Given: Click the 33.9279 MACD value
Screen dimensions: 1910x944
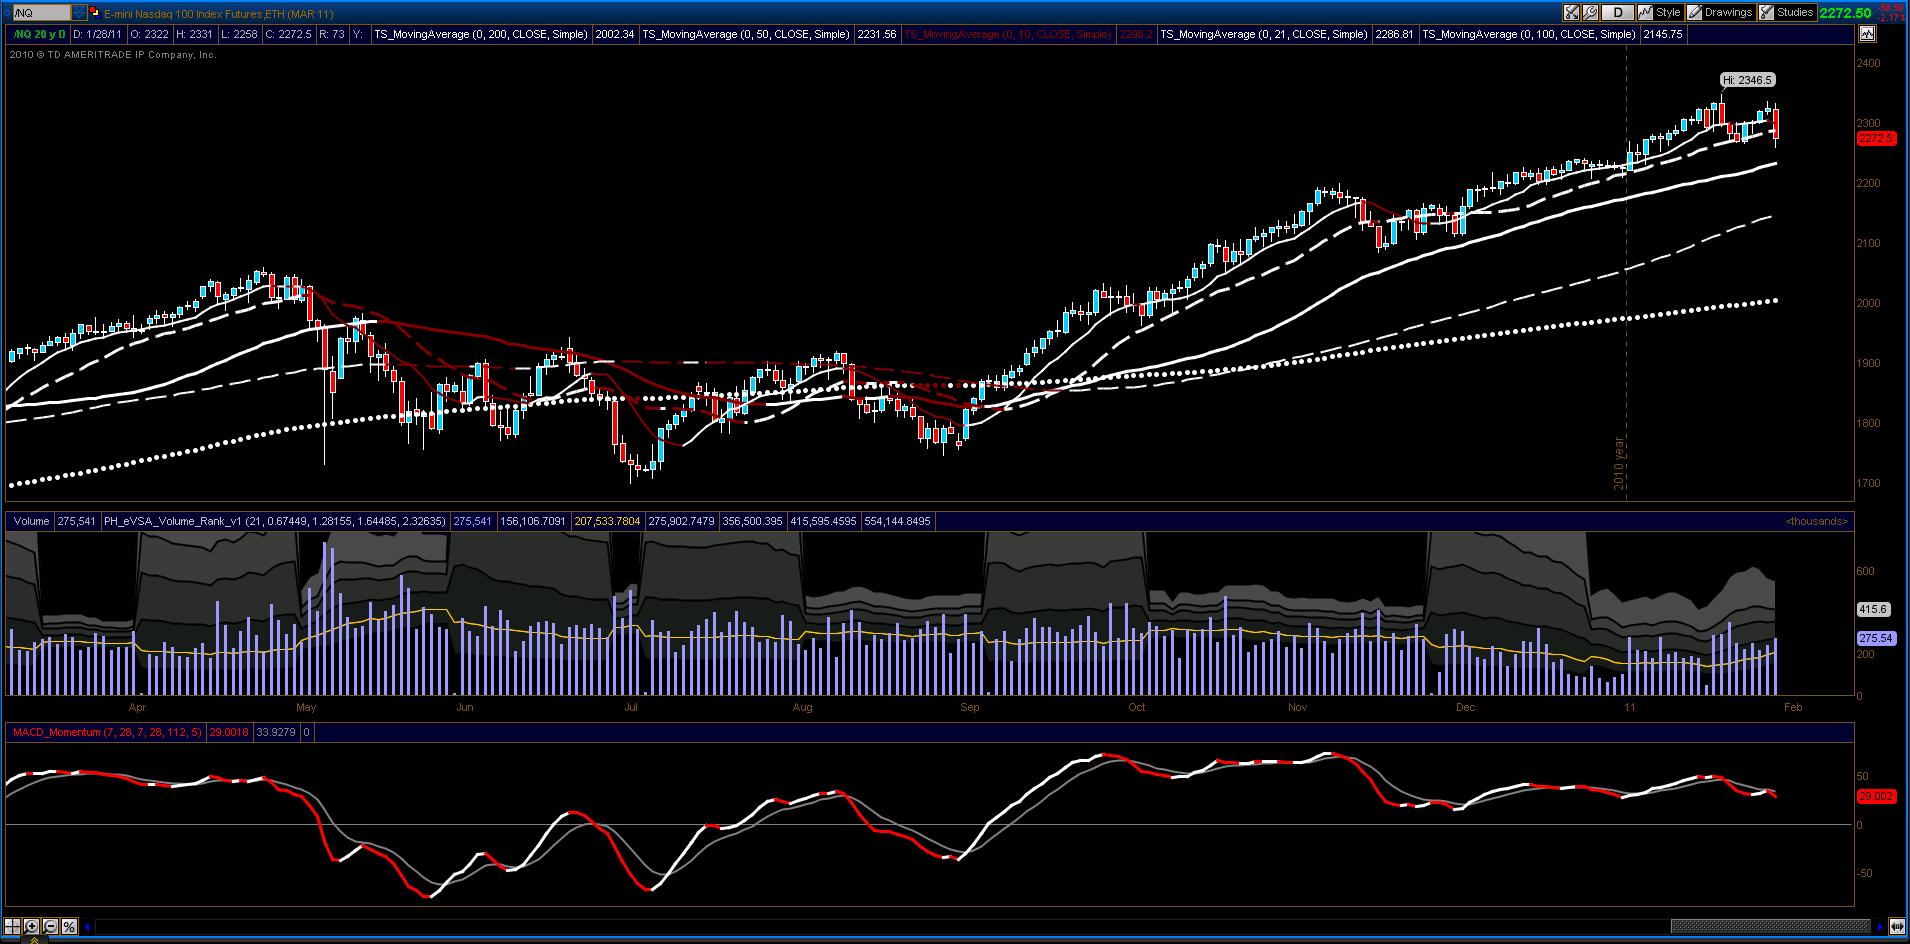Looking at the screenshot, I should click(275, 733).
